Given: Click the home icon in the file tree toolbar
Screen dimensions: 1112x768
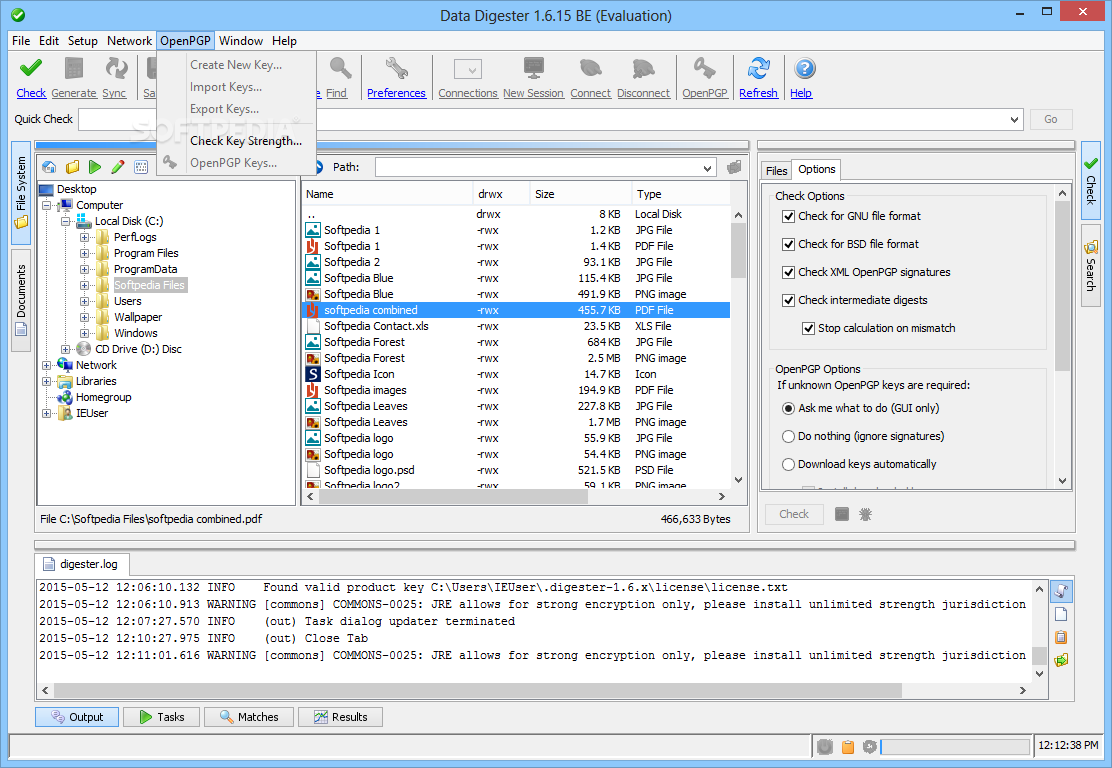Looking at the screenshot, I should click(49, 167).
